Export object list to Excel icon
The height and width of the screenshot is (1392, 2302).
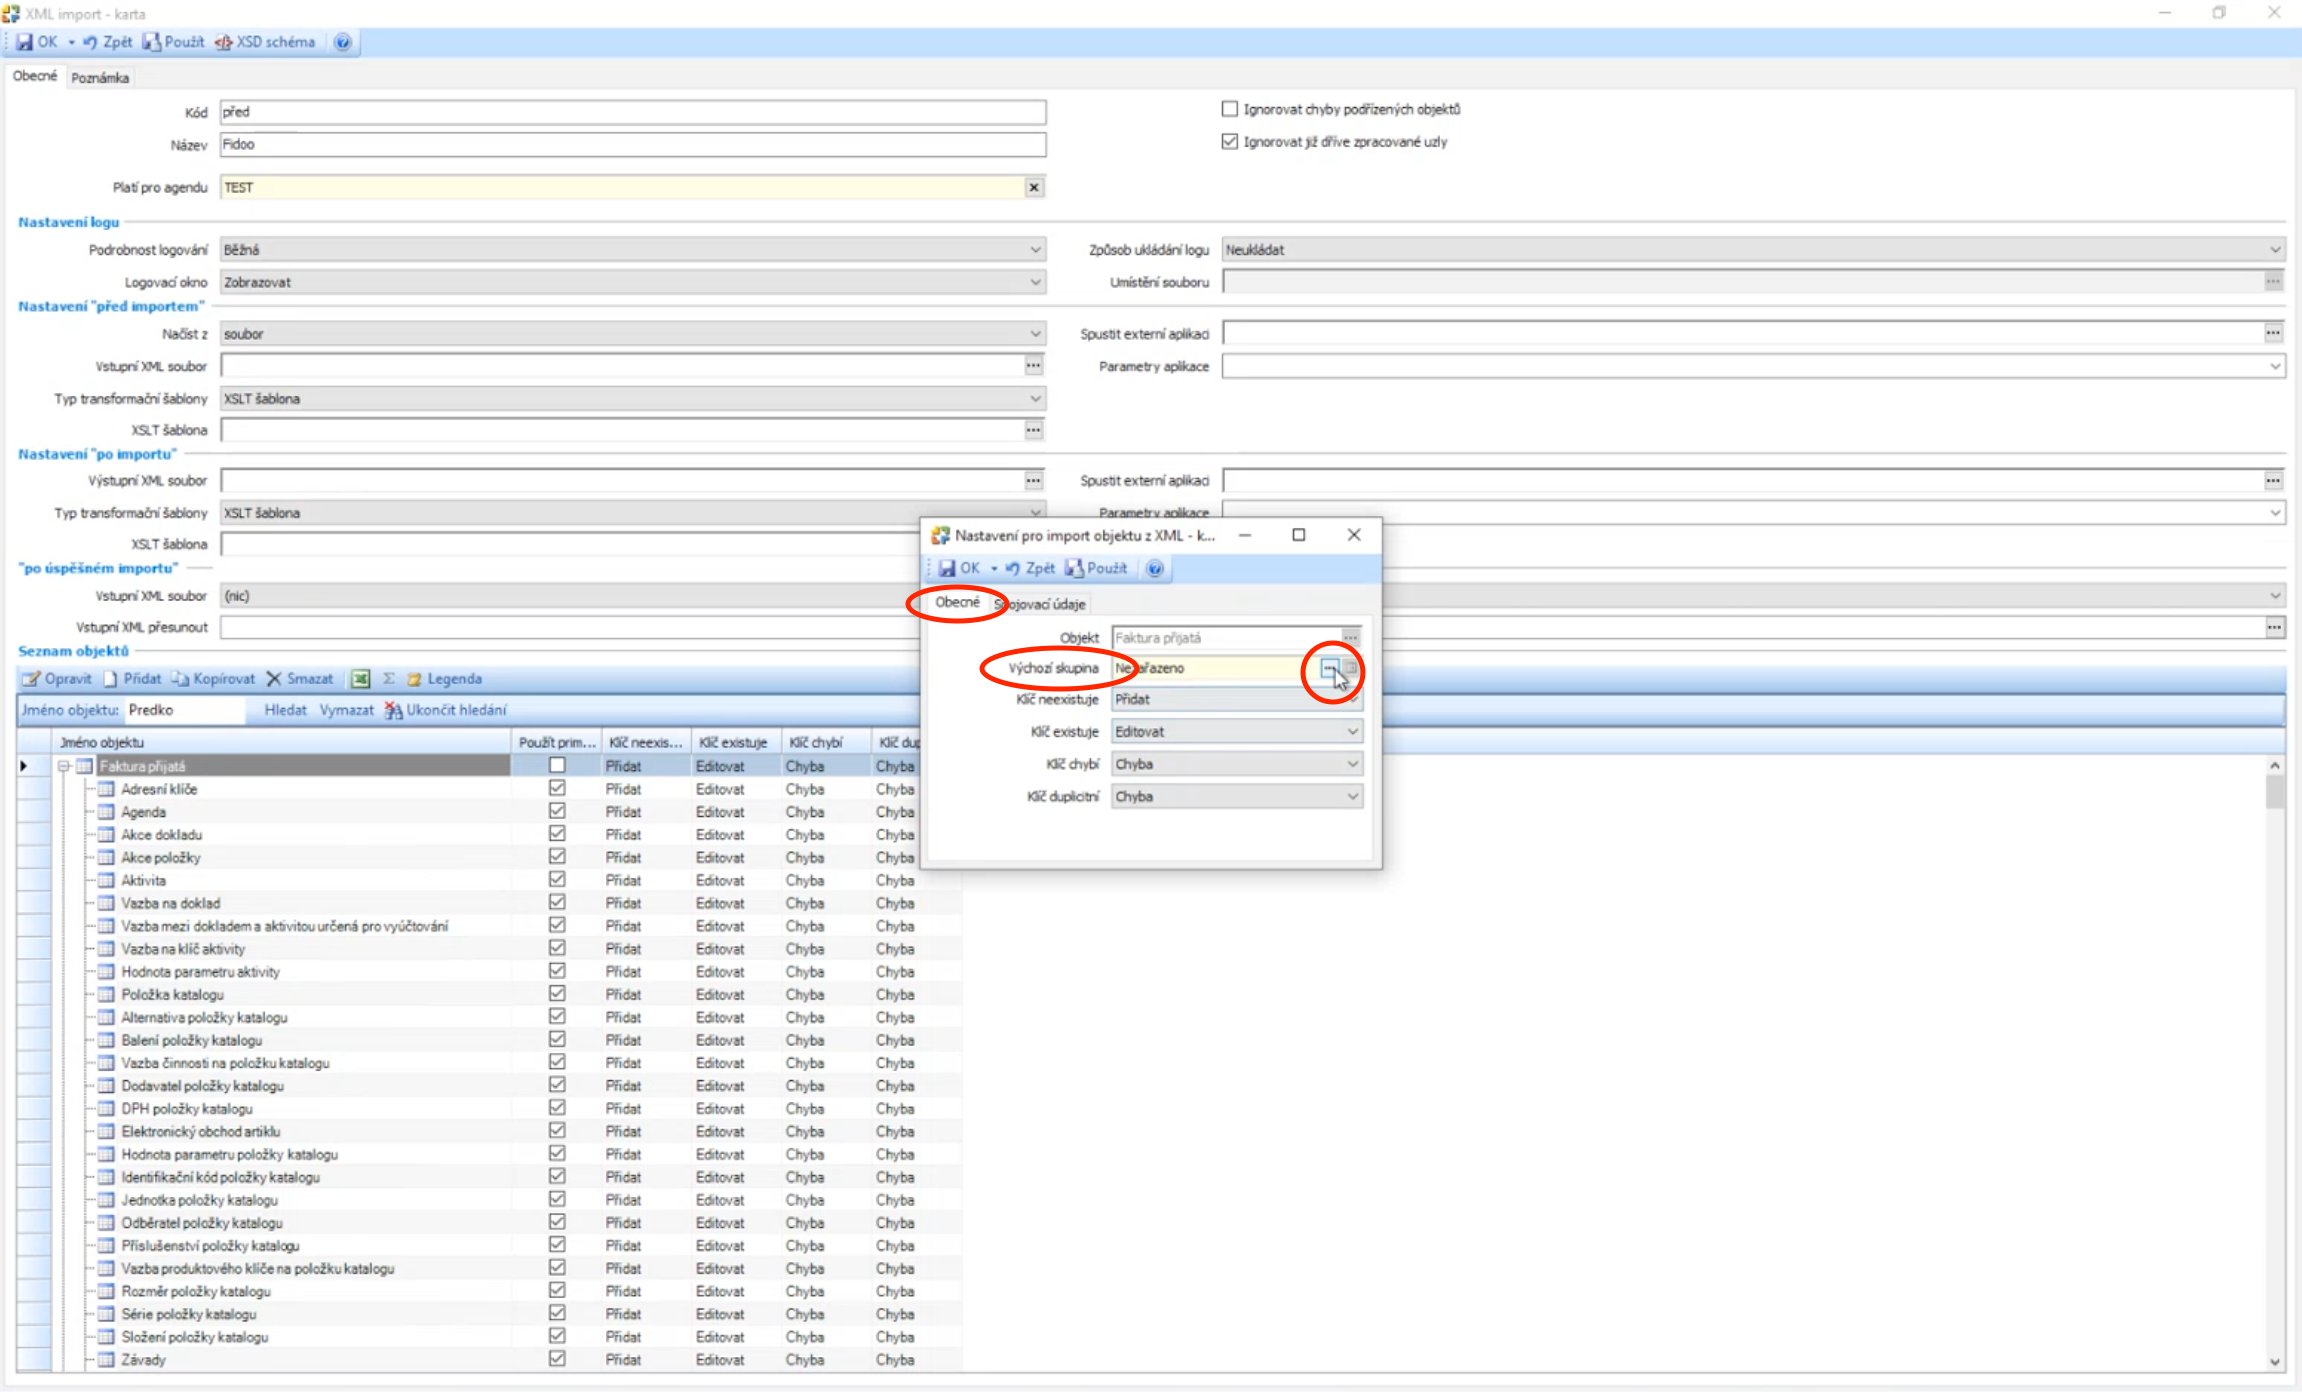tap(361, 679)
